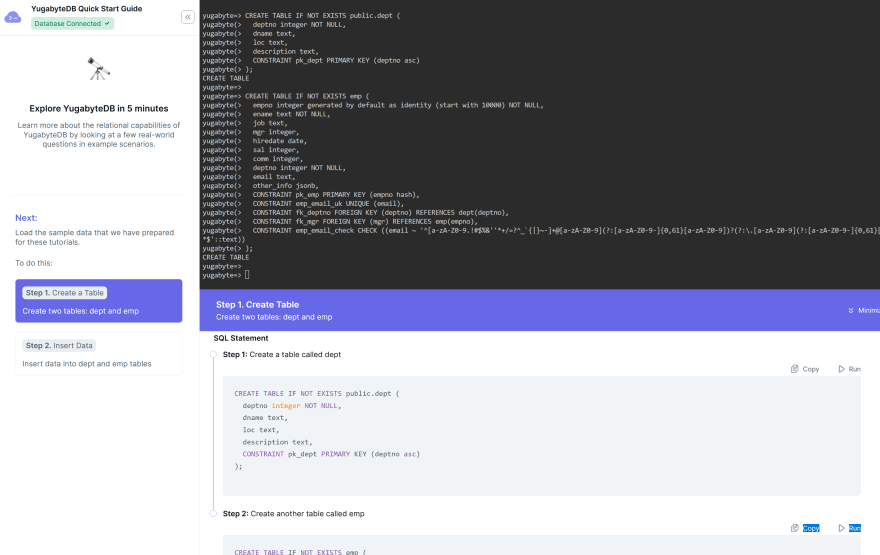The width and height of the screenshot is (880, 555).
Task: Click the Run play icon for the dept statement
Action: coord(841,369)
